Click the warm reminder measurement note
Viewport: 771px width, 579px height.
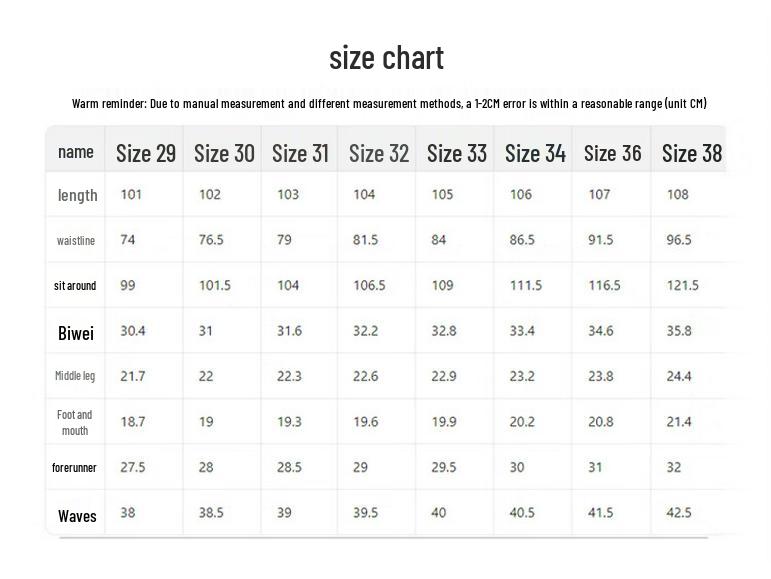(389, 104)
